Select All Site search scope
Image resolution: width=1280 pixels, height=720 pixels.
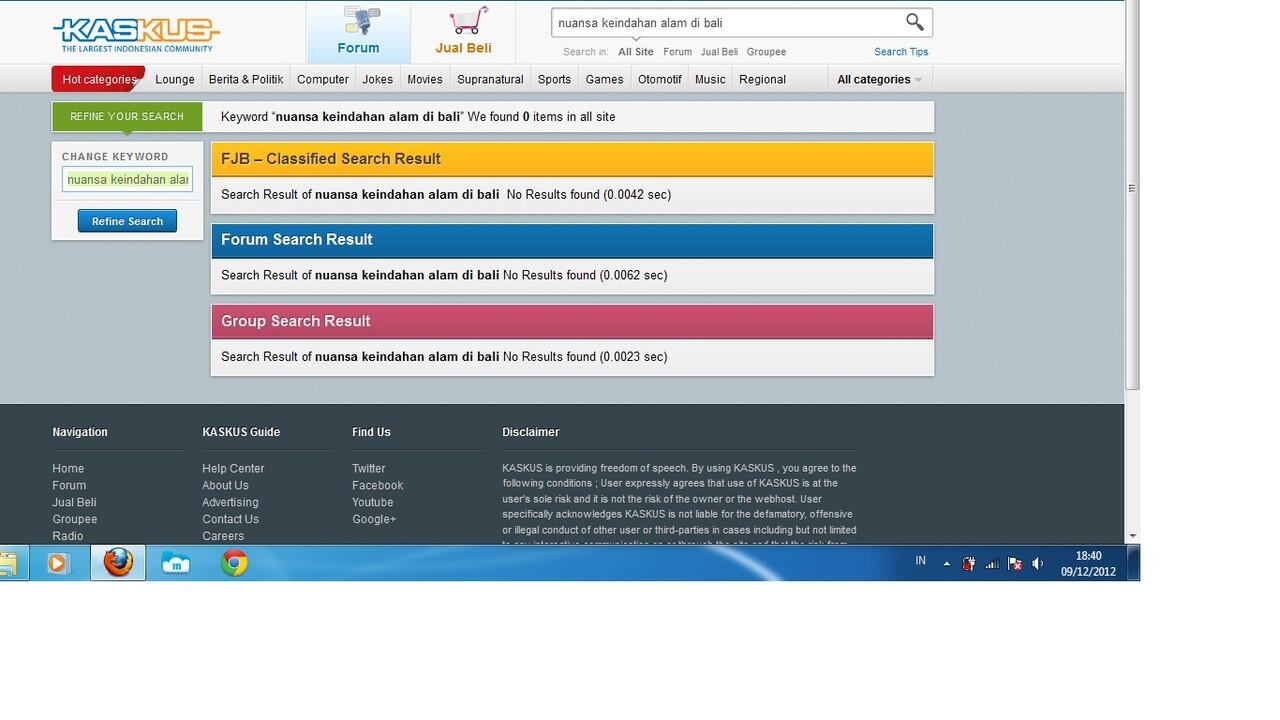[x=636, y=52]
